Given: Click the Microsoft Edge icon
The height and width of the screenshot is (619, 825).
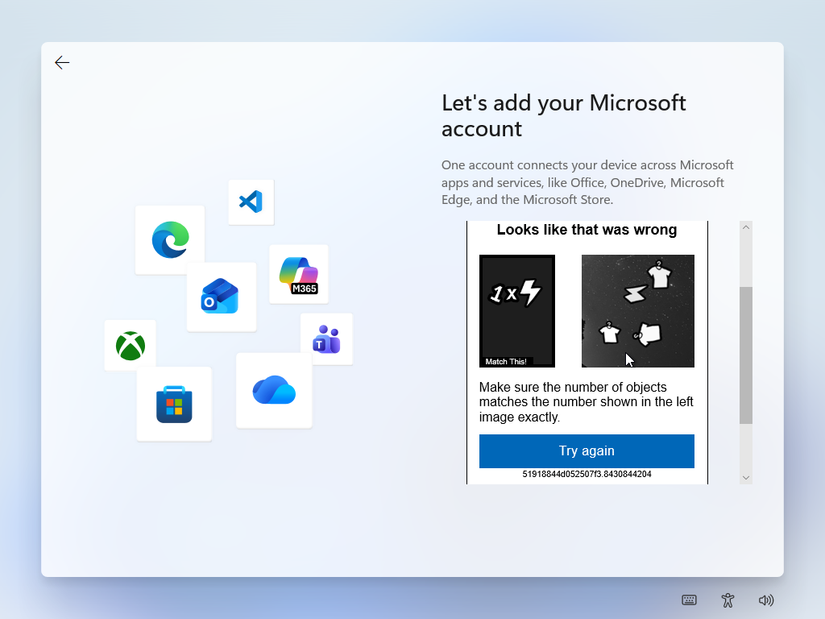Looking at the screenshot, I should pos(170,240).
